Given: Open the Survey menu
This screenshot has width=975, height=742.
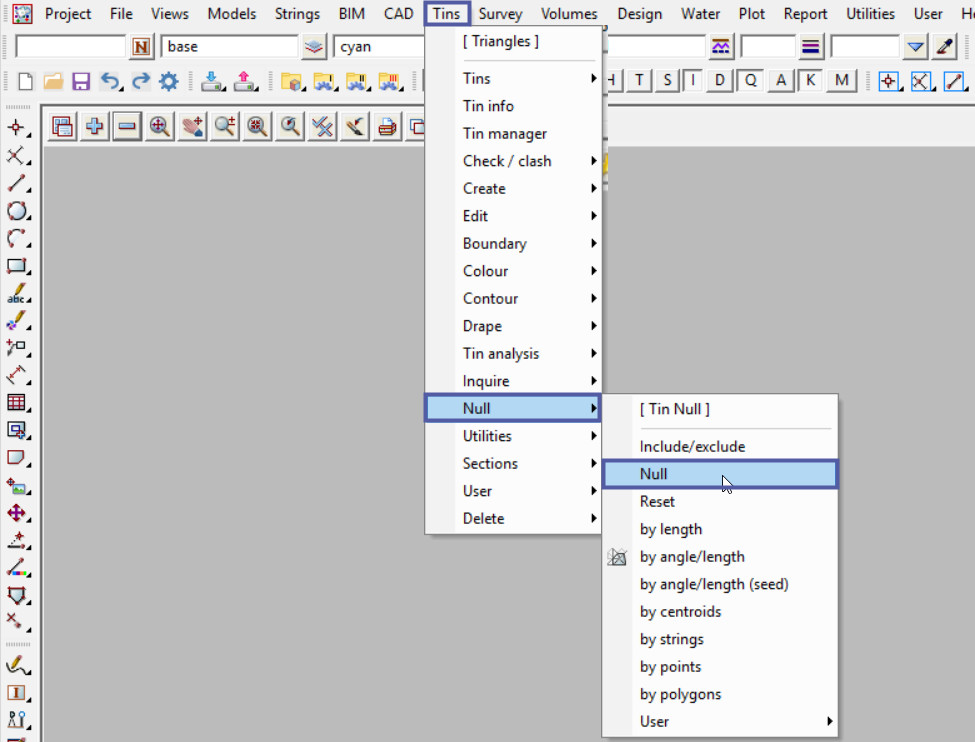Looking at the screenshot, I should [500, 14].
